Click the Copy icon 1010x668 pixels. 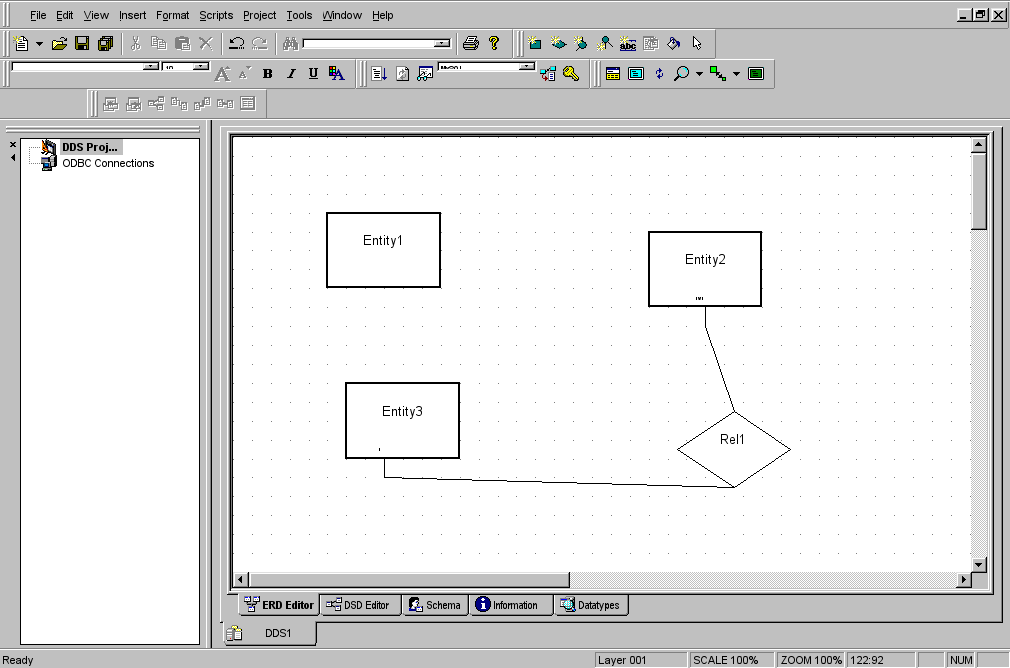(158, 43)
